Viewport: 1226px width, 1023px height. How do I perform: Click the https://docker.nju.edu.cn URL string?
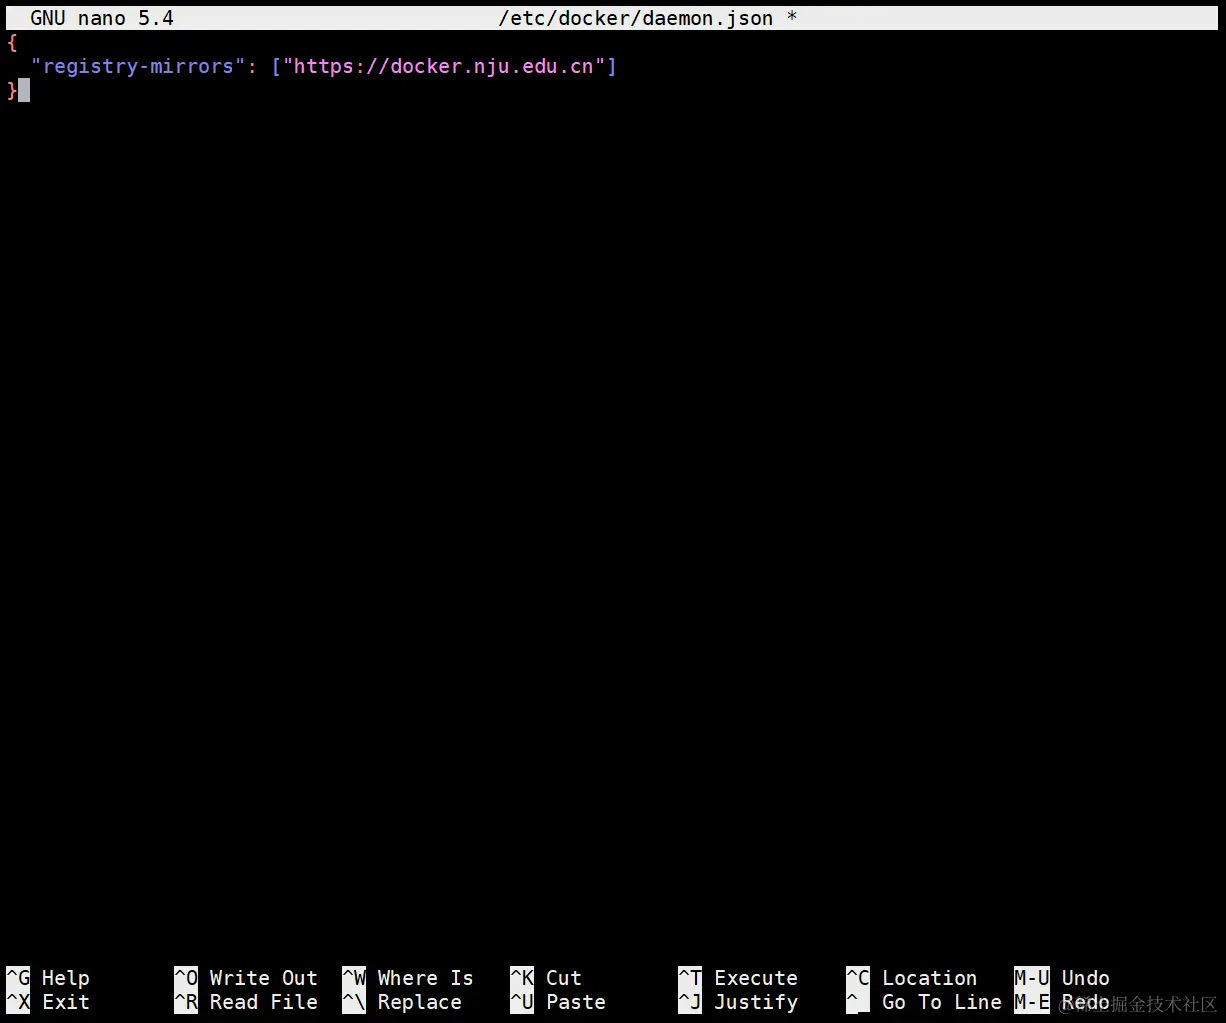tap(444, 66)
